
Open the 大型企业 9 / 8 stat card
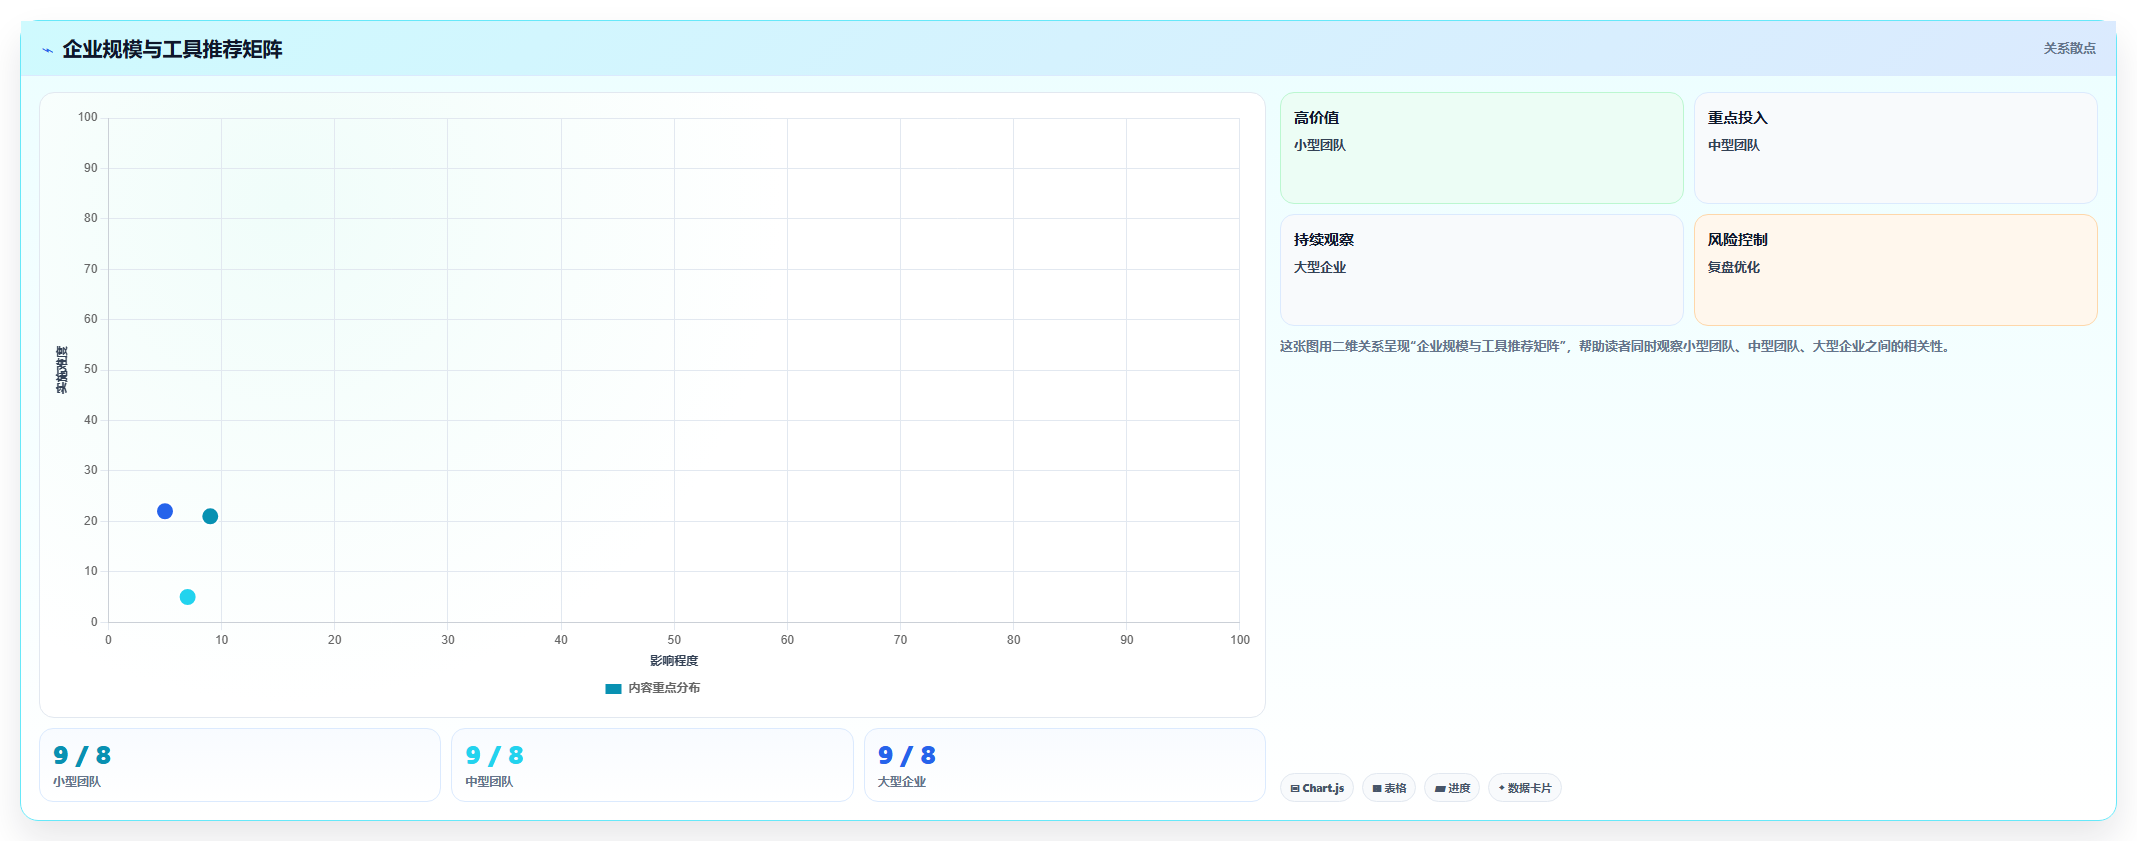[1065, 765]
